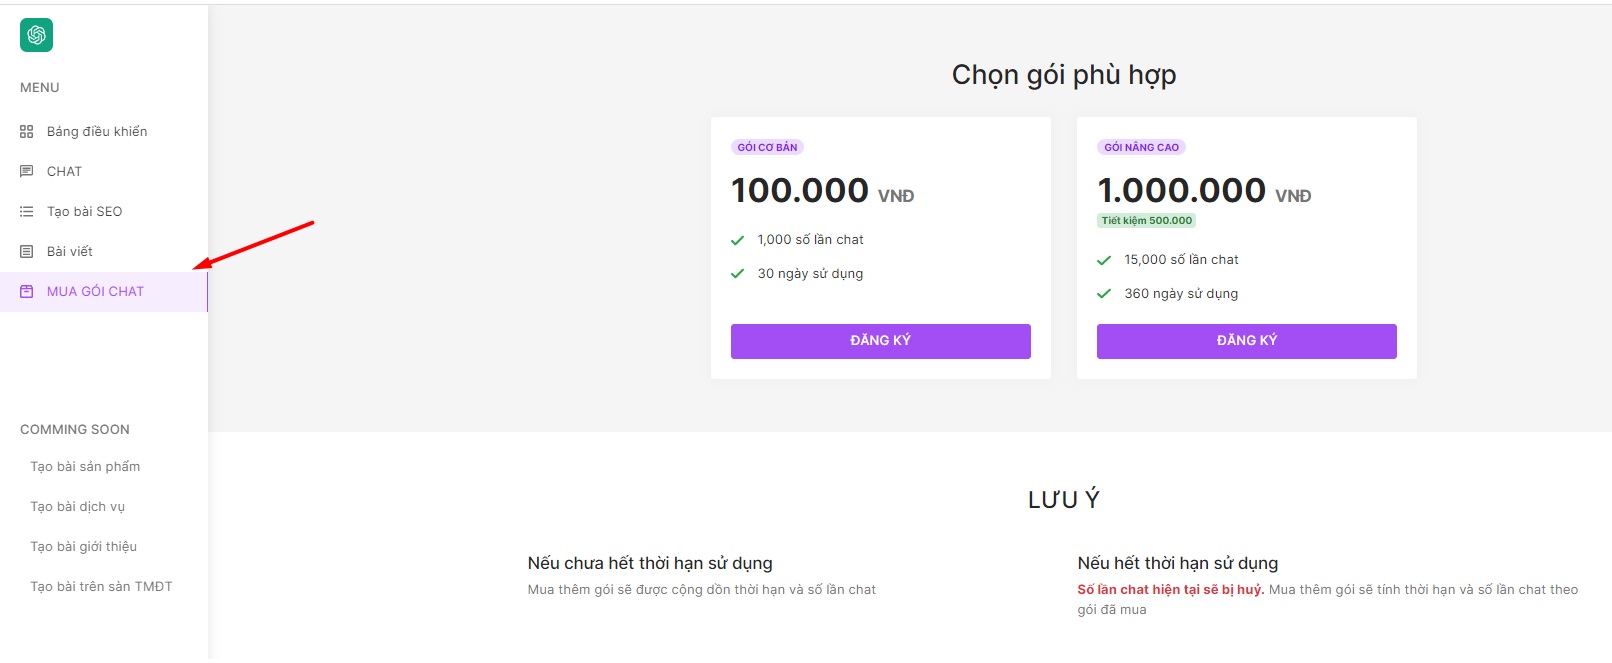1612x663 pixels.
Task: Click the Bài viết document icon
Action: pos(27,252)
